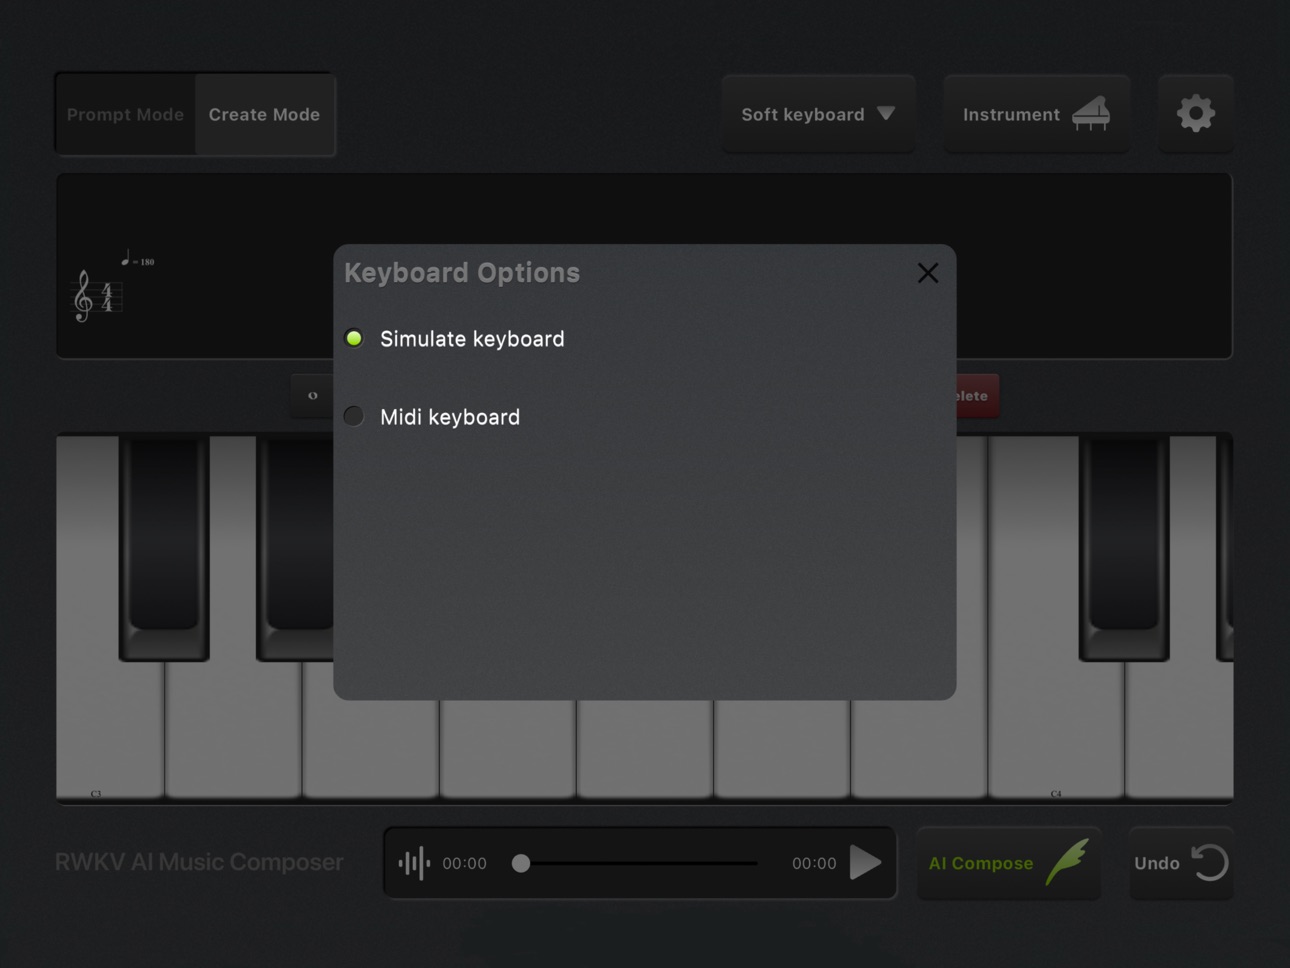The image size is (1290, 968).
Task: Select the Midi keyboard radio option
Action: point(354,416)
